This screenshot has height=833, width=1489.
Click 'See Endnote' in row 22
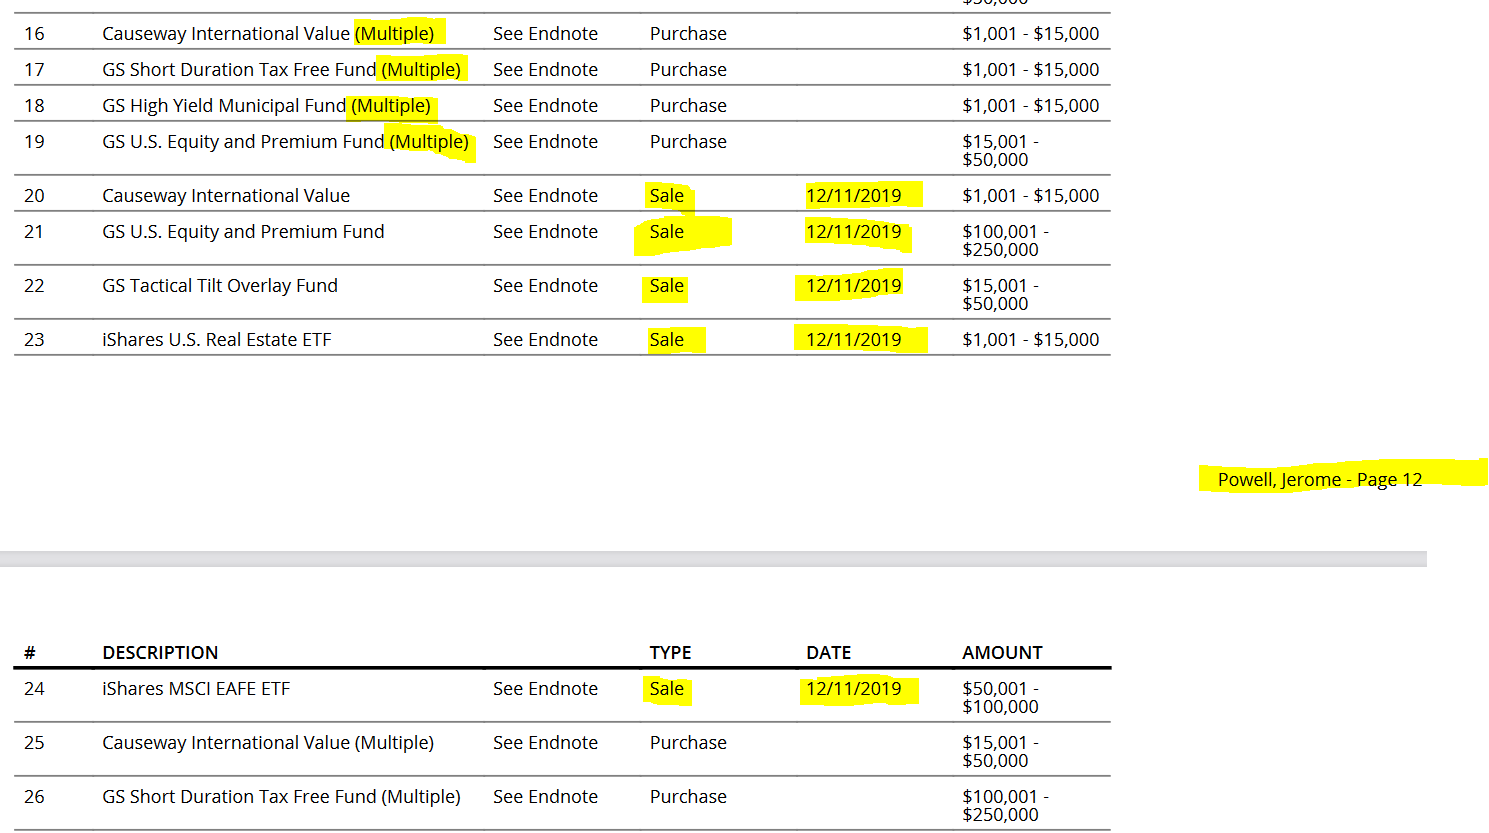pos(545,286)
